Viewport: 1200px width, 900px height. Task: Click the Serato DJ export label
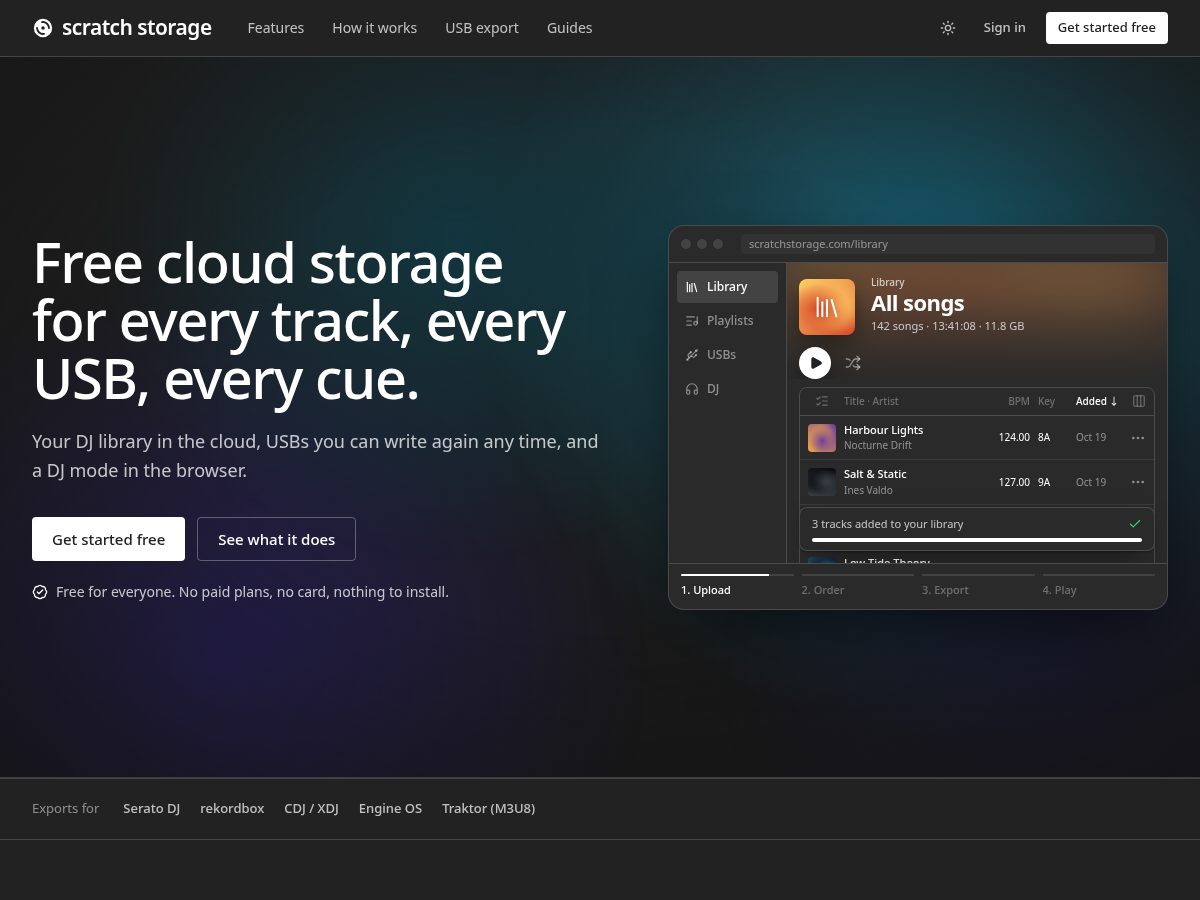pos(152,809)
